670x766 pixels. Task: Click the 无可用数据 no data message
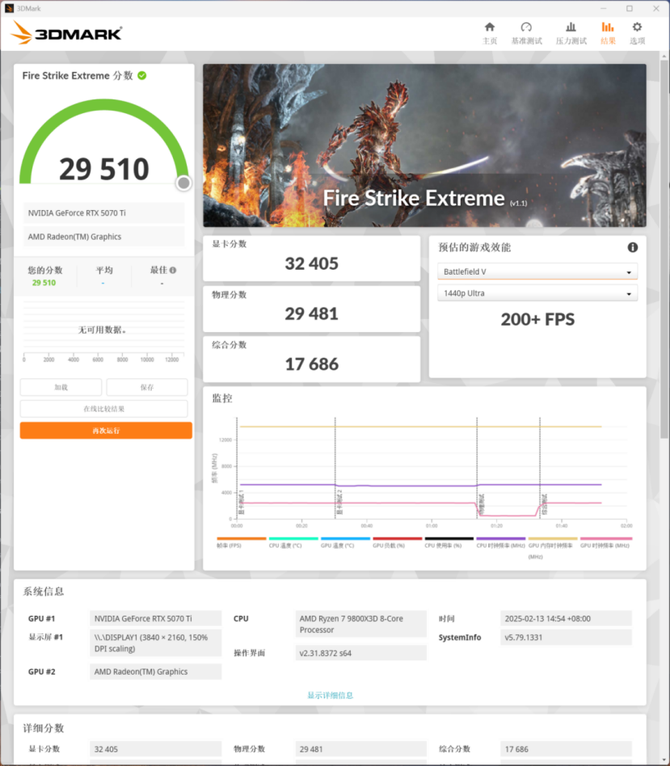click(102, 330)
